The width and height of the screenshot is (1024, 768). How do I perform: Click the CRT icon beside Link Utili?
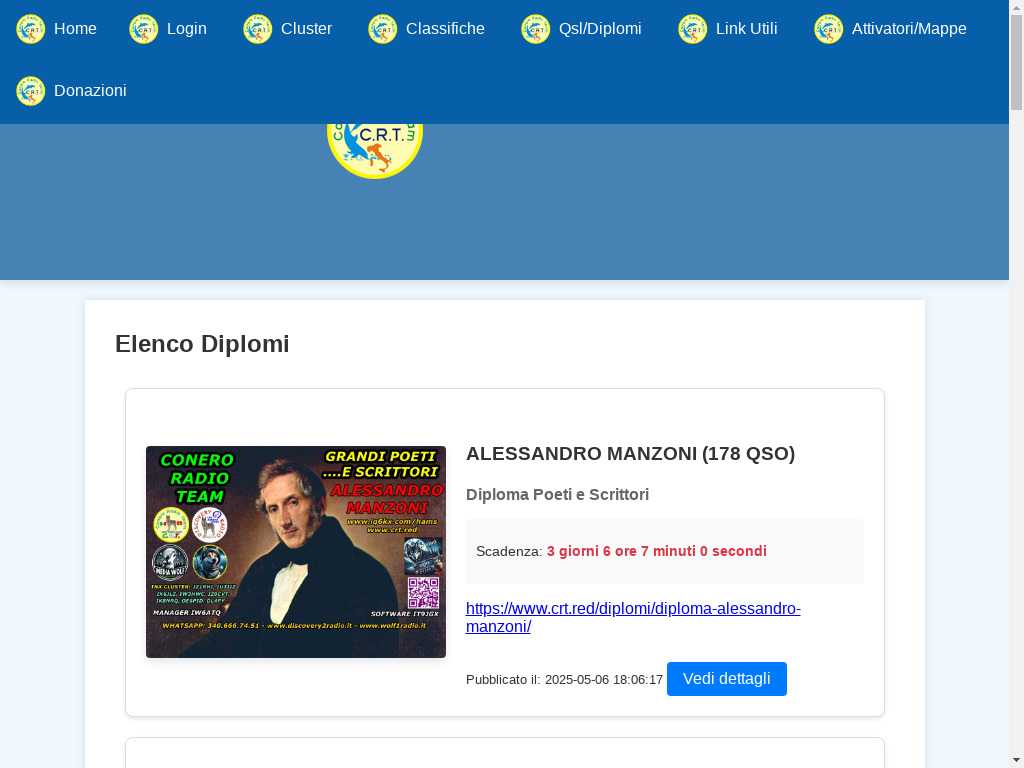(x=692, y=29)
